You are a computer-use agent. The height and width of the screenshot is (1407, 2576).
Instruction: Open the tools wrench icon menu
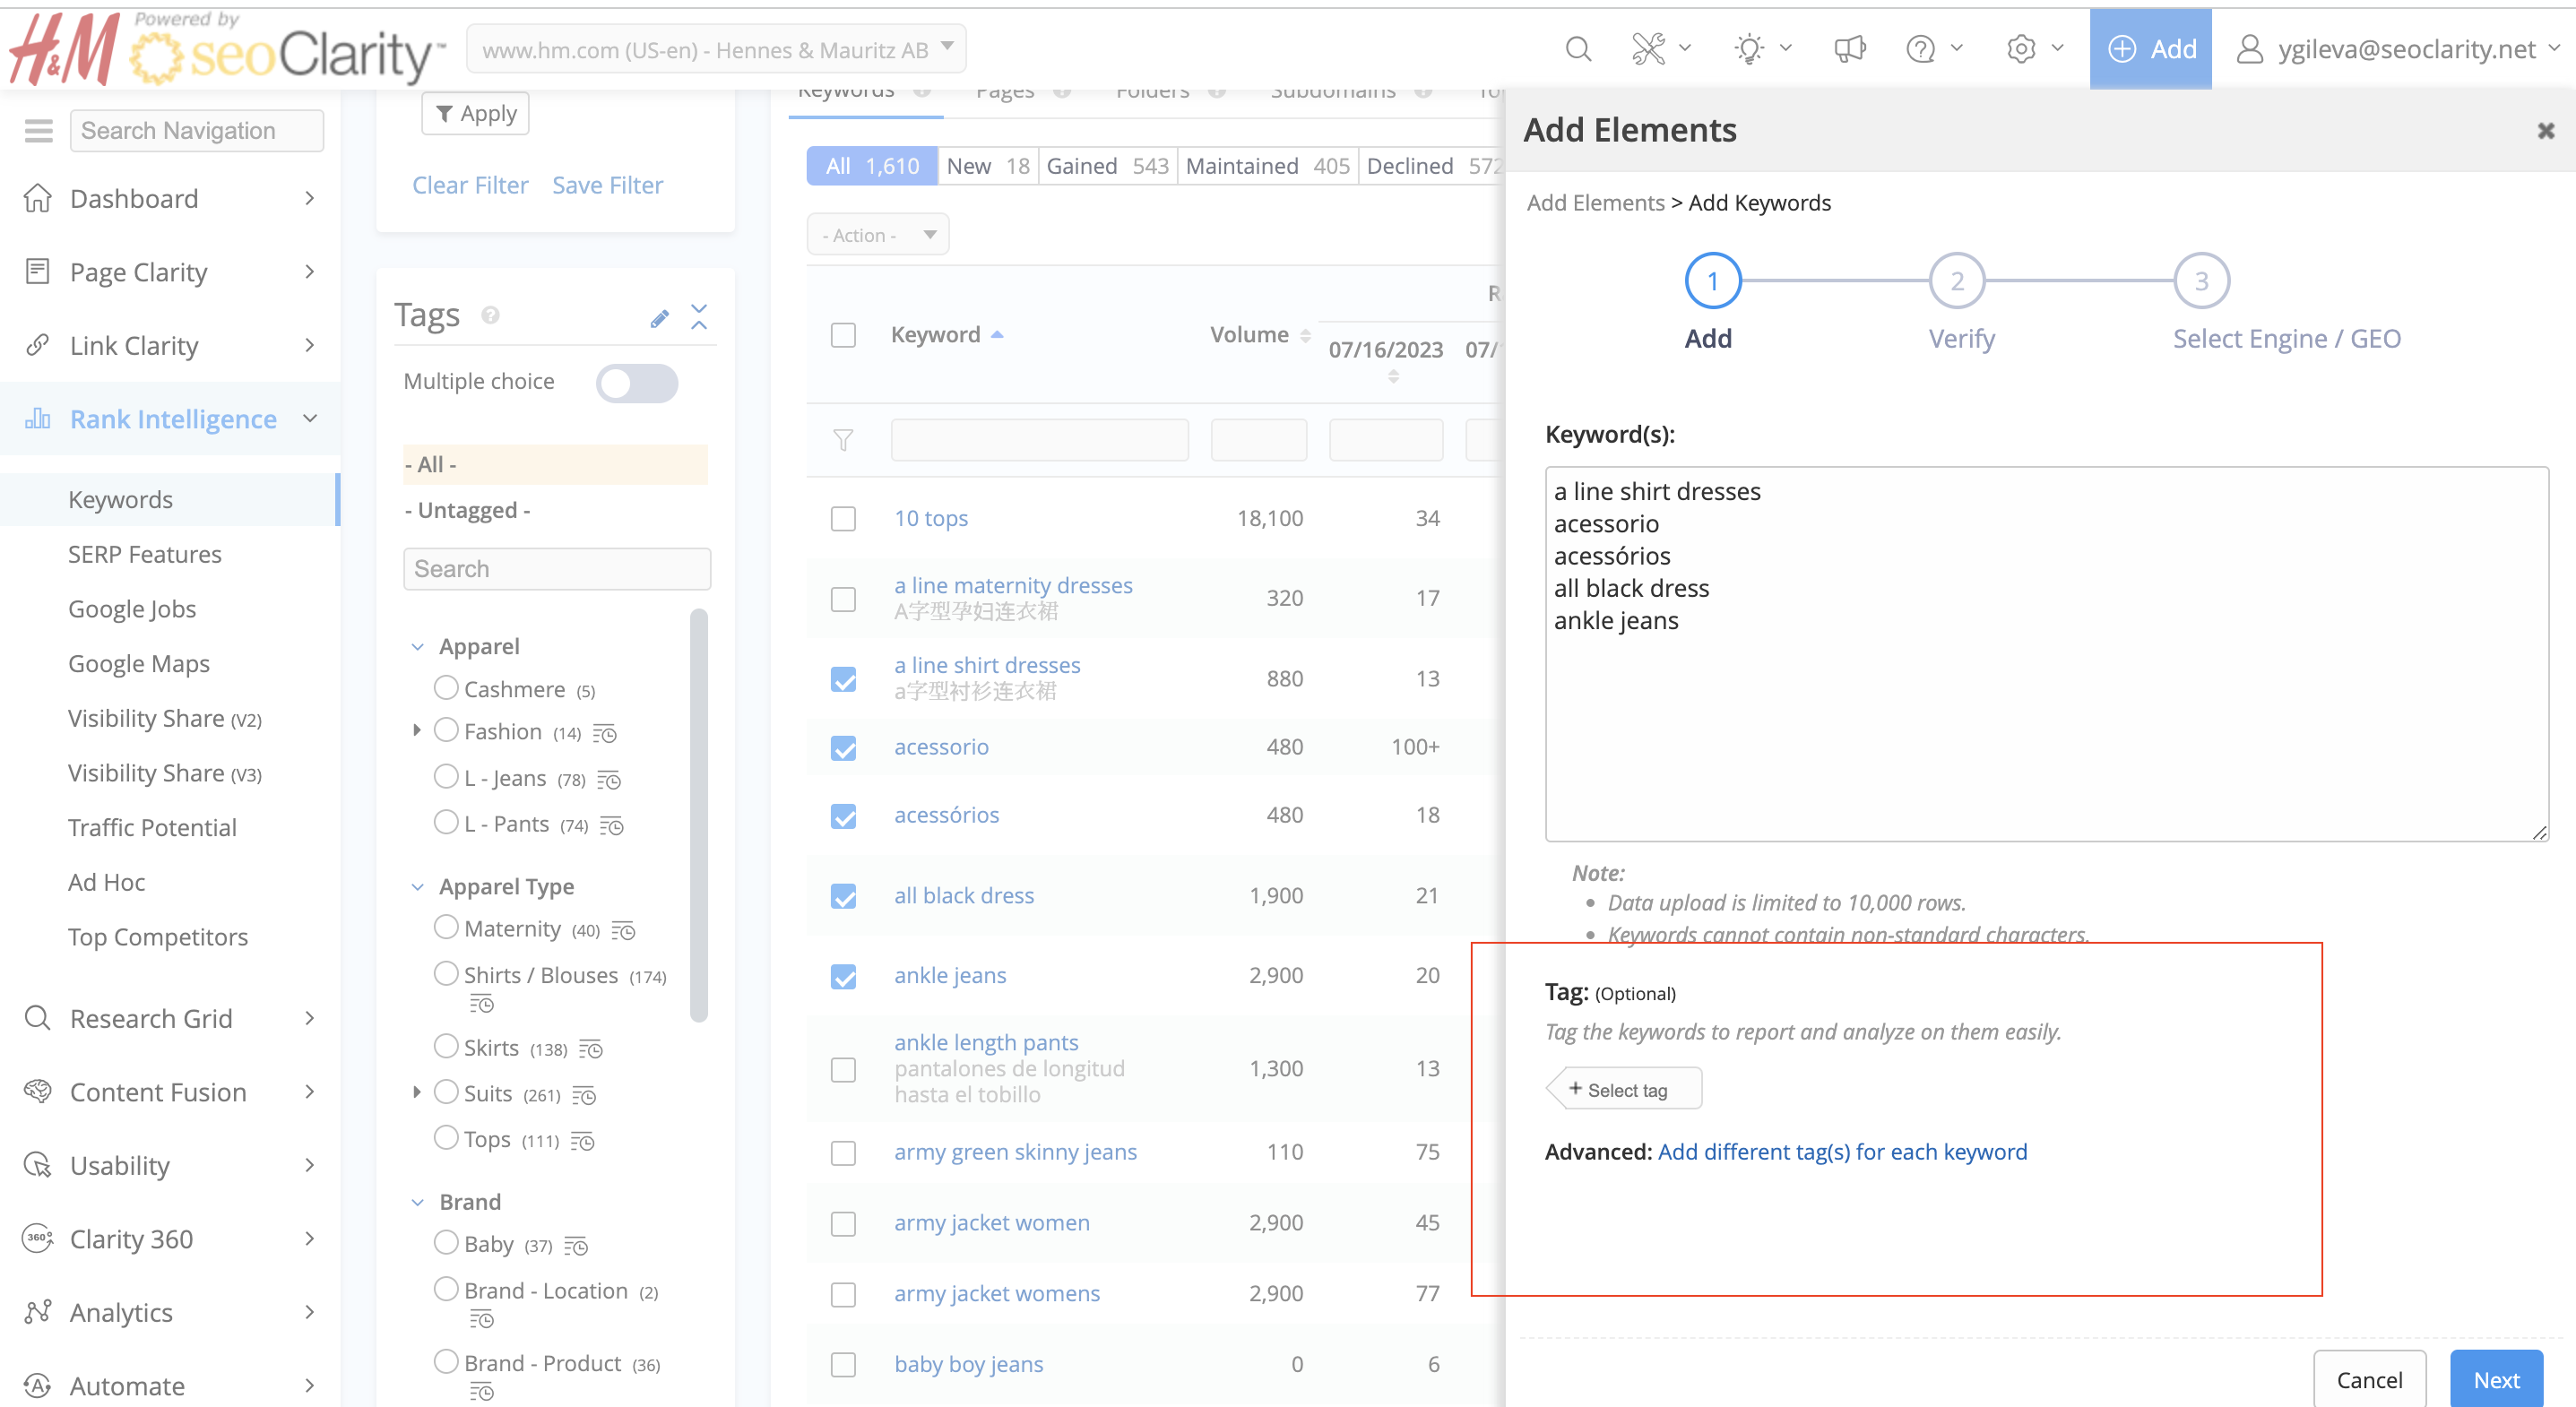1649,49
